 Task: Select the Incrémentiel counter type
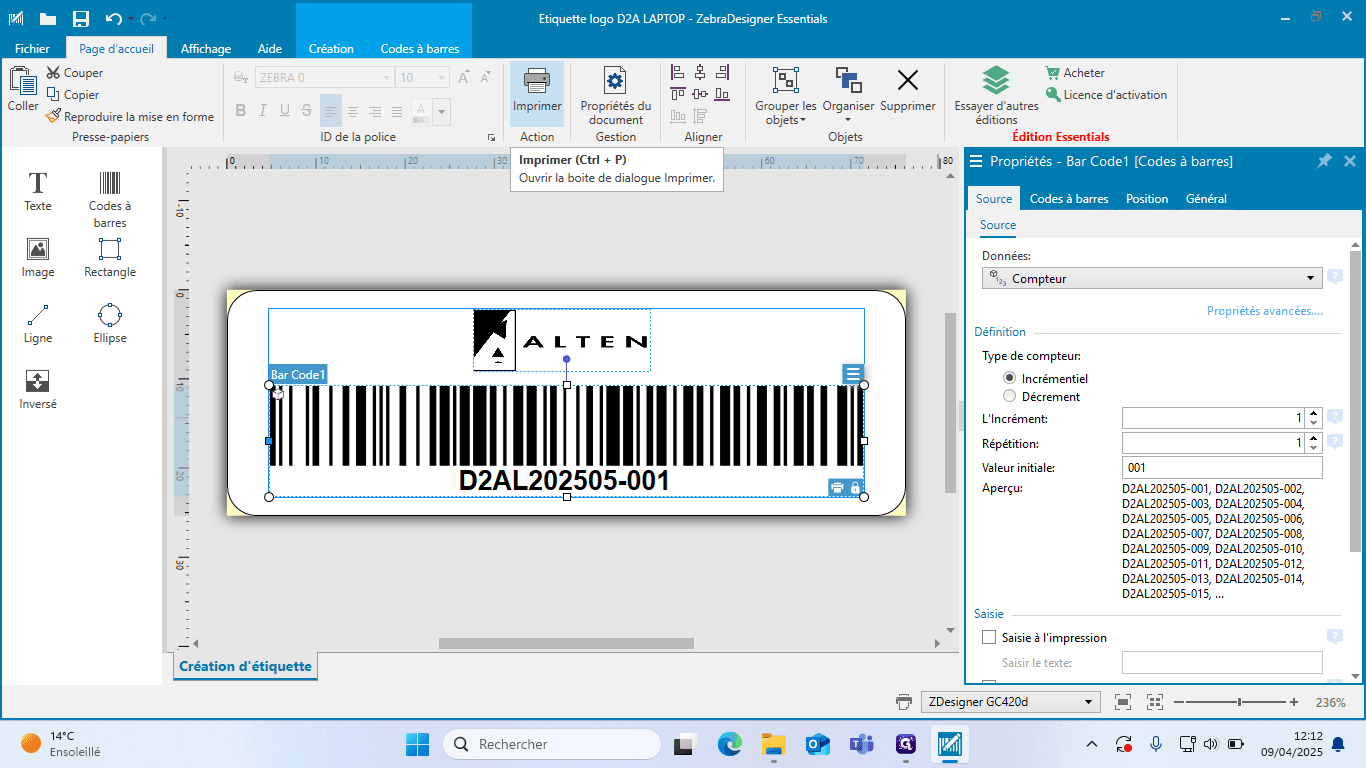(1009, 378)
